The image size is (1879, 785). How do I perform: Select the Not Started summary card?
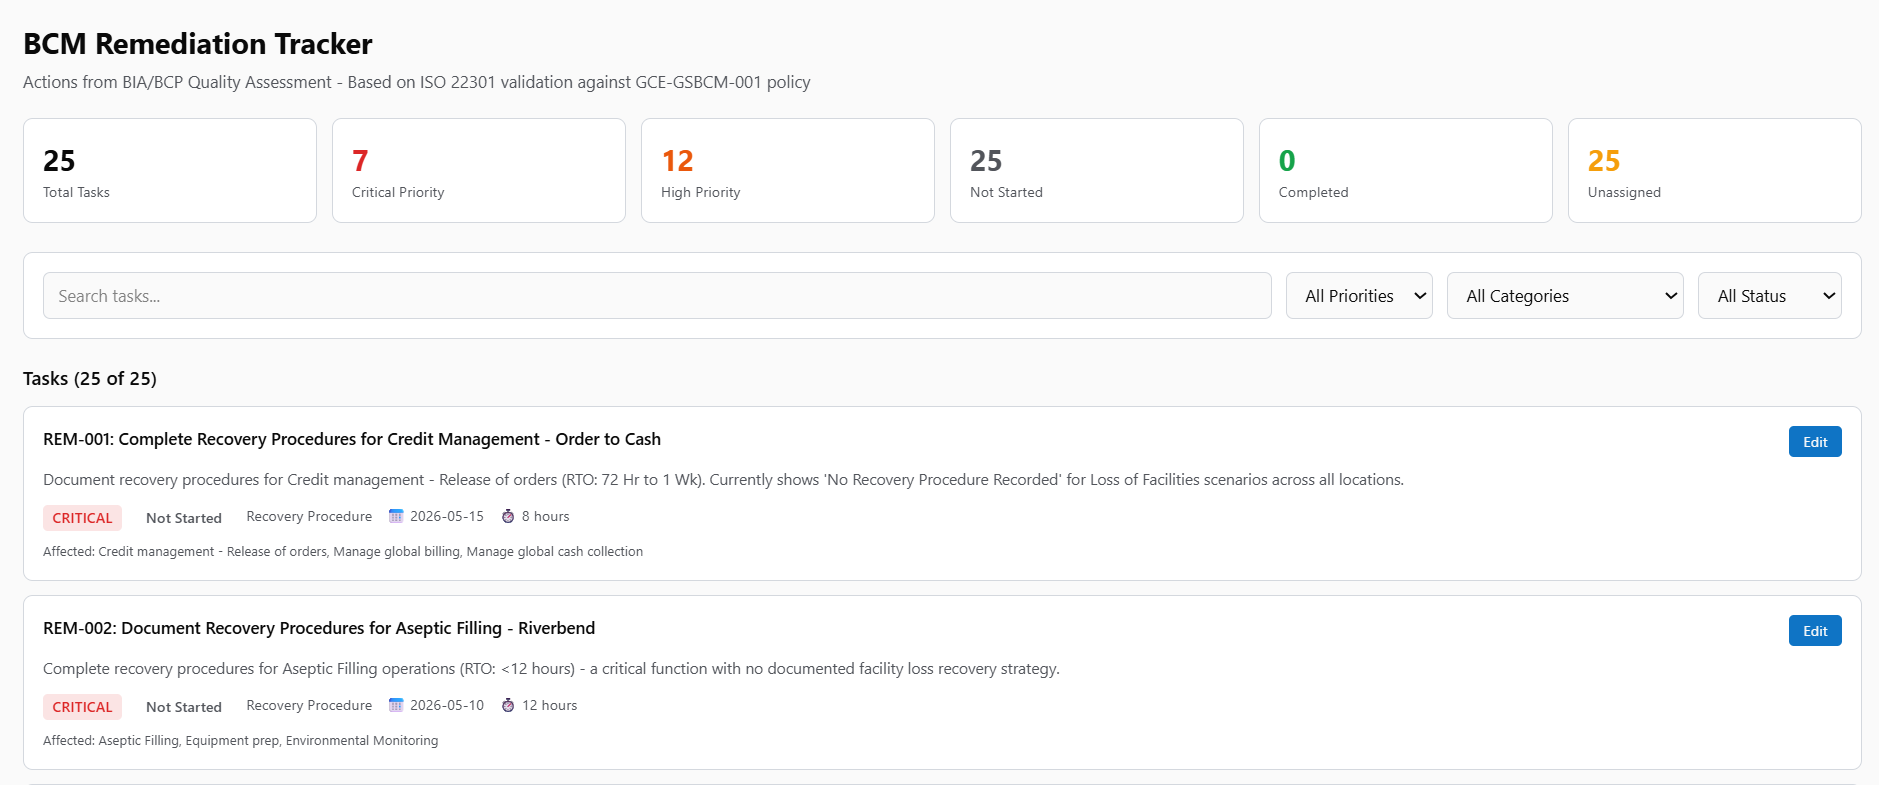(1097, 171)
